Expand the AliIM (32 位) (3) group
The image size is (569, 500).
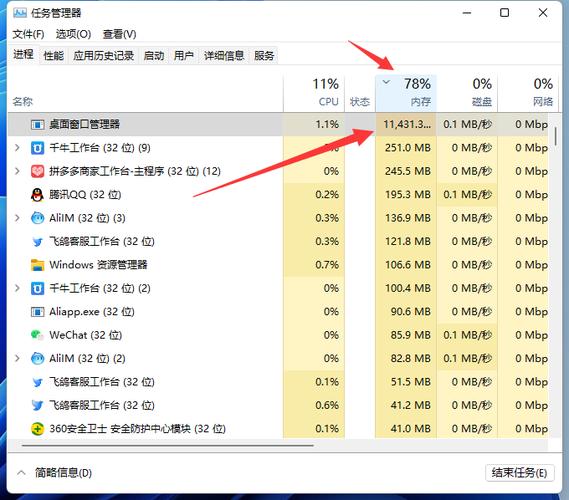(x=17, y=218)
